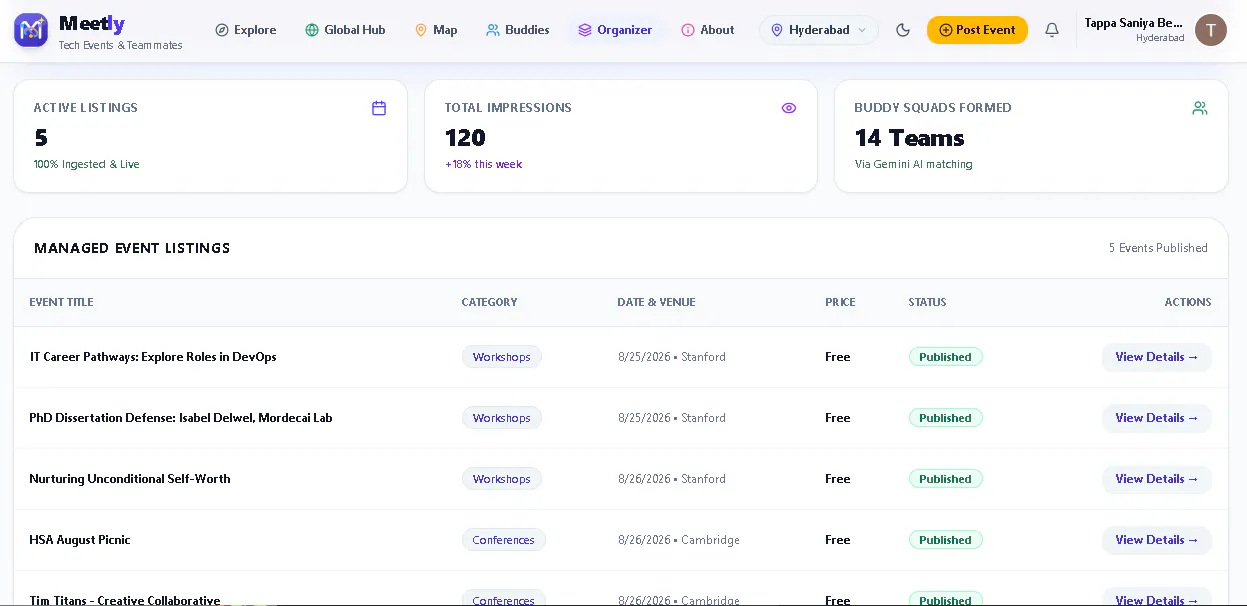This screenshot has height=606, width=1247.
Task: Click the Meetly logo icon
Action: tap(31, 30)
